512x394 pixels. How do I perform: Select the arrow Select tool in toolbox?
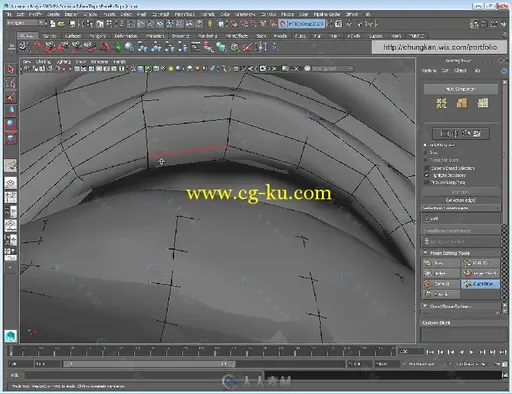coord(10,69)
